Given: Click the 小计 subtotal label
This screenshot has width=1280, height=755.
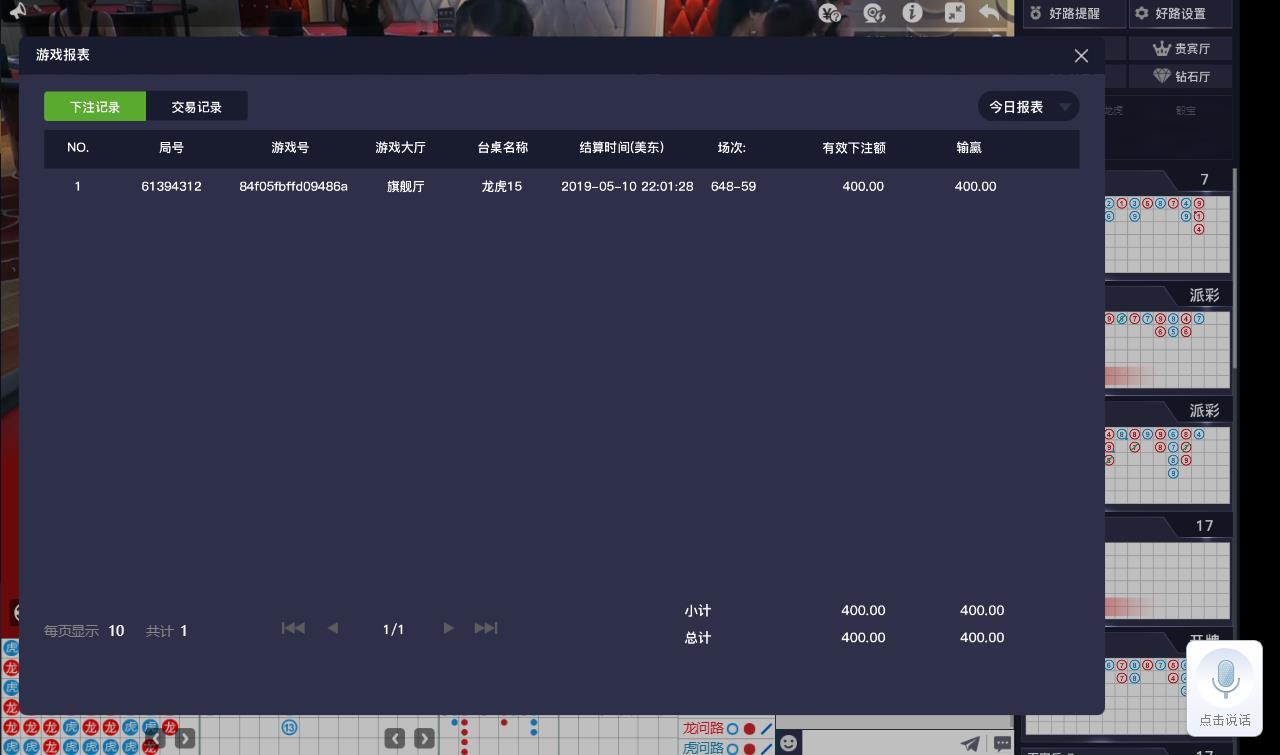Looking at the screenshot, I should pyautogui.click(x=698, y=611).
